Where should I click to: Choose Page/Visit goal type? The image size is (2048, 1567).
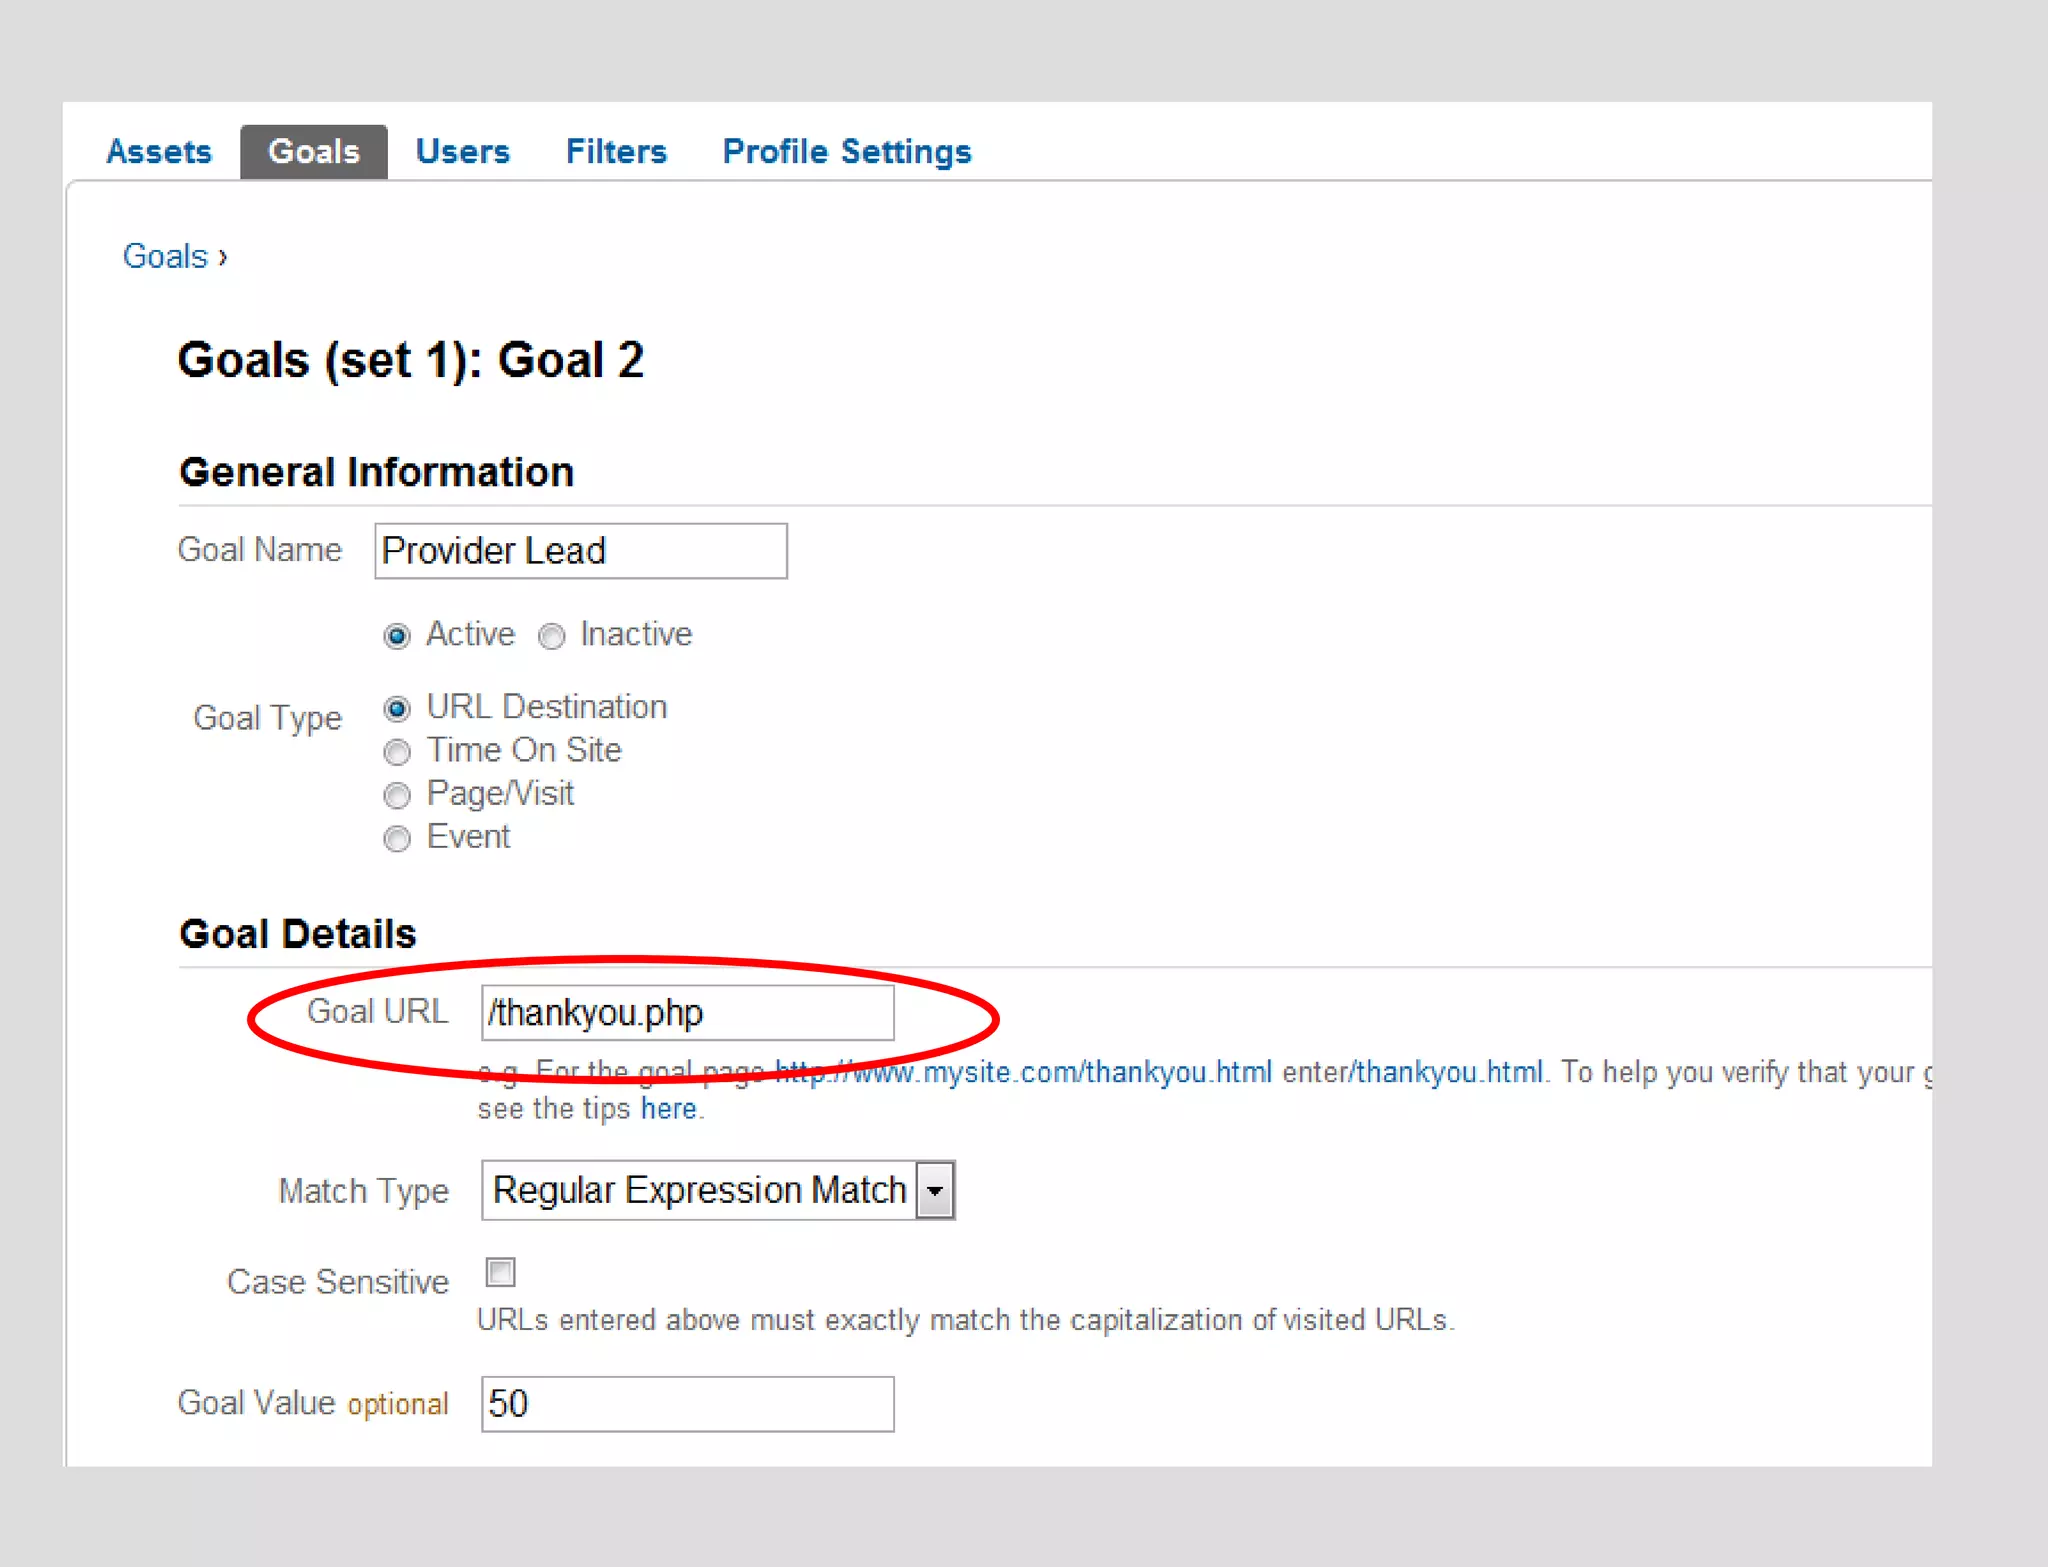397,796
